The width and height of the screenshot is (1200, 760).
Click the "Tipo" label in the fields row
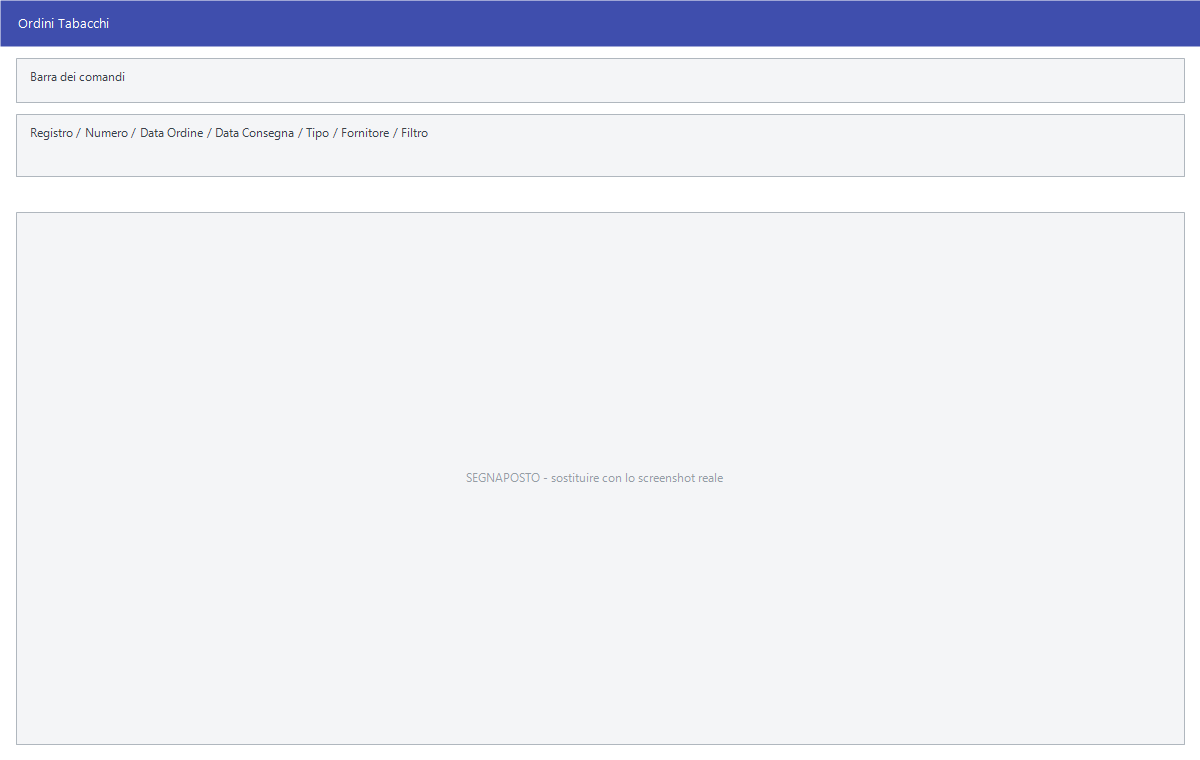click(317, 133)
